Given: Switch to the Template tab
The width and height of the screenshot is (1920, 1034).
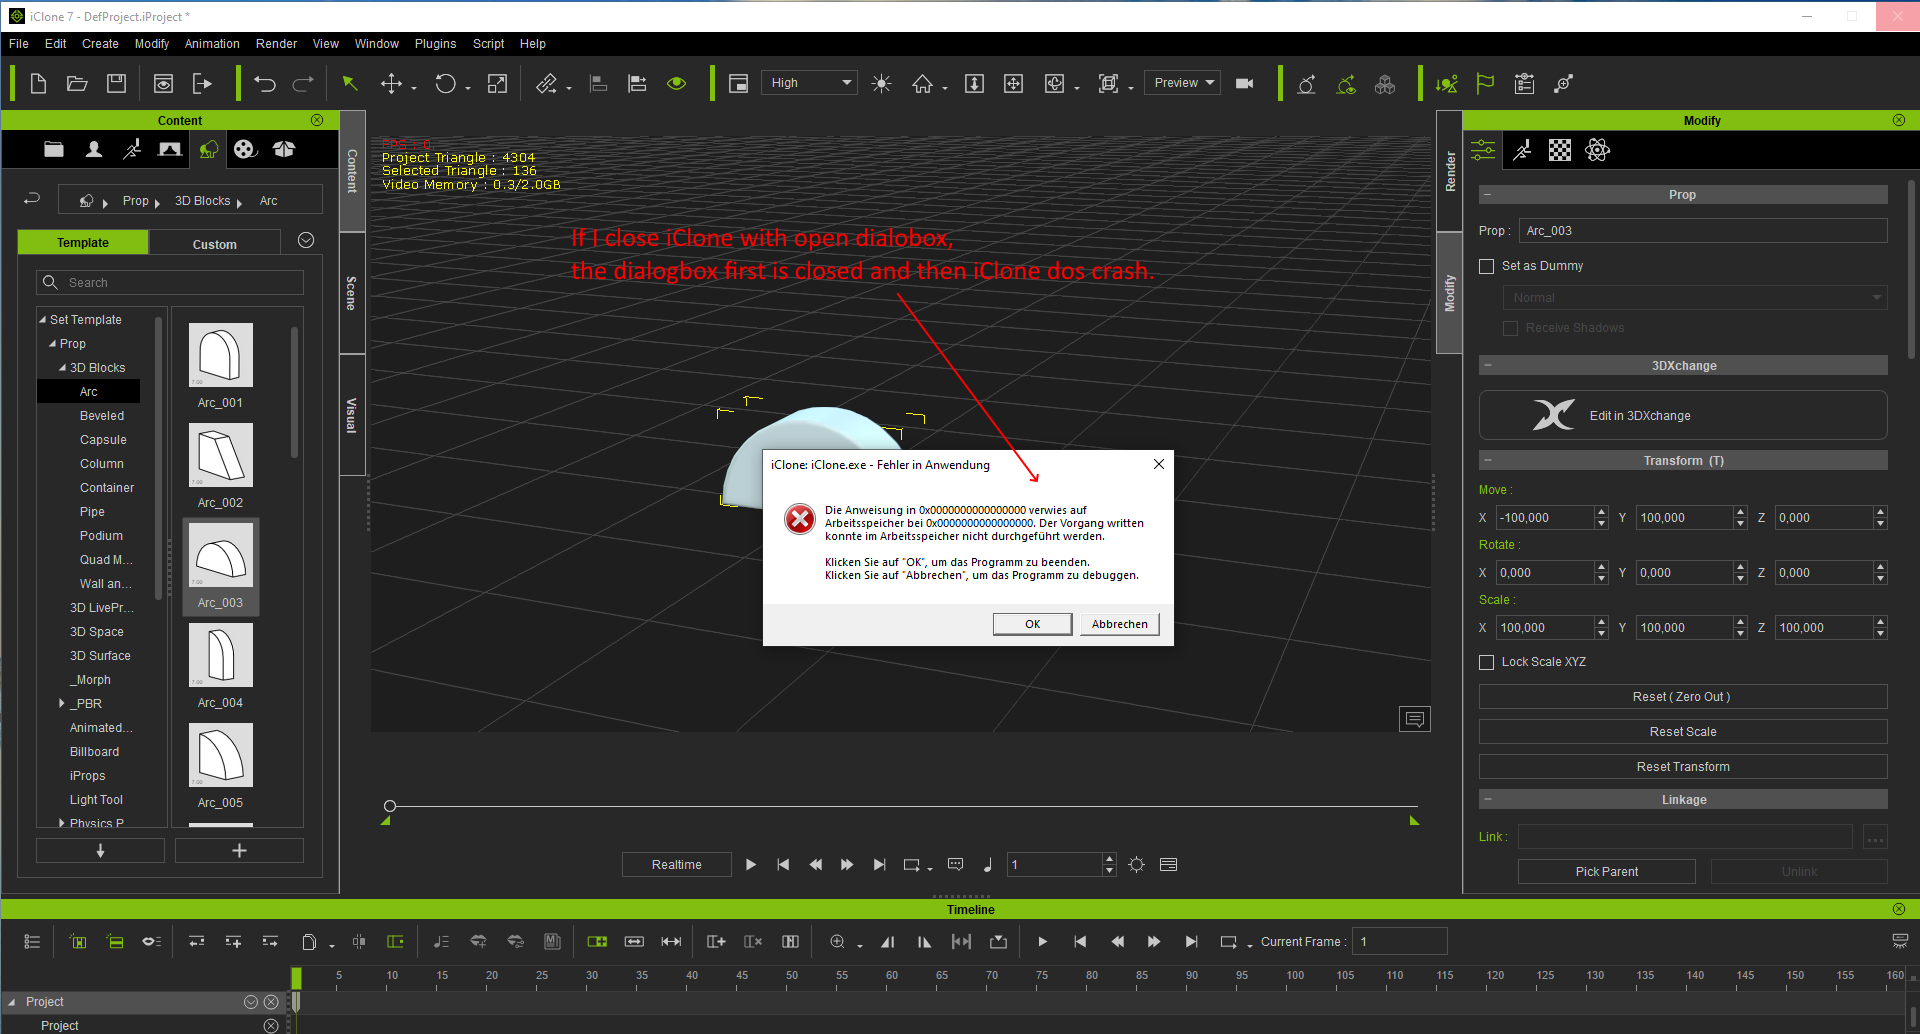Looking at the screenshot, I should pyautogui.click(x=83, y=243).
